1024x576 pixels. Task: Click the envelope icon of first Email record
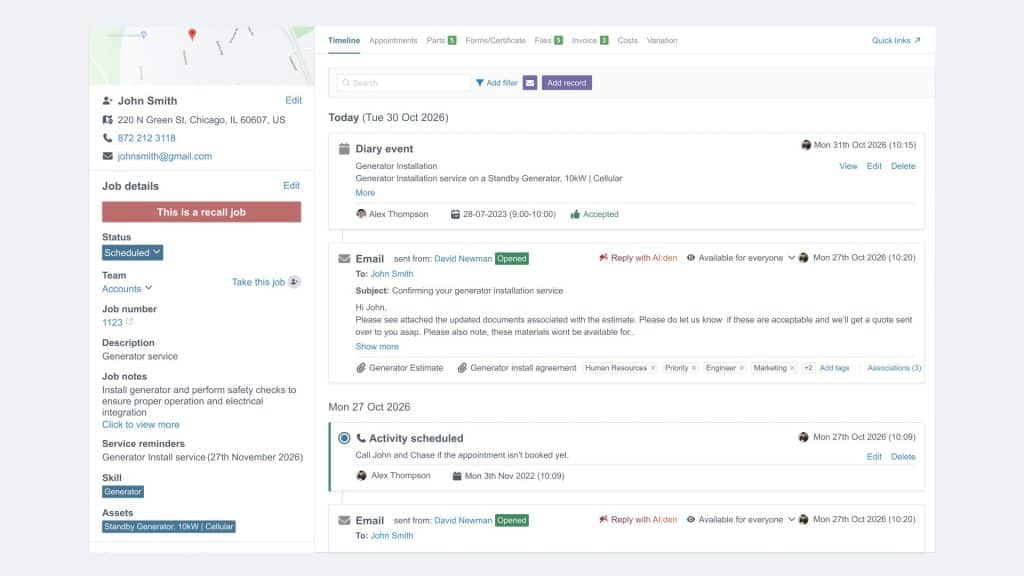click(x=344, y=259)
